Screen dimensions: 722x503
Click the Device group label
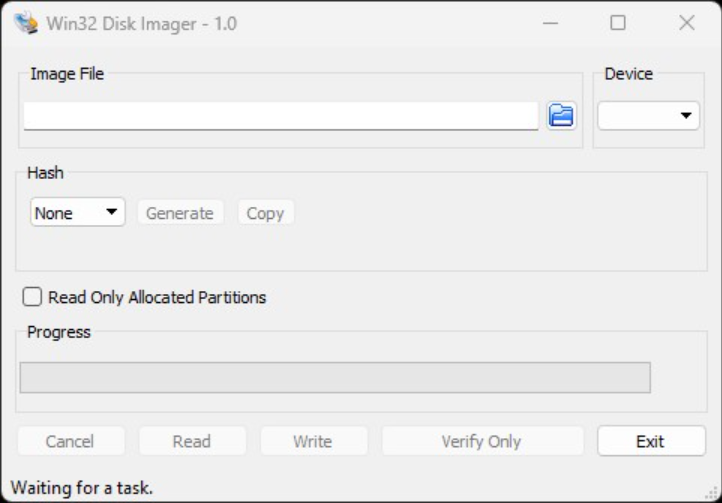tap(628, 74)
